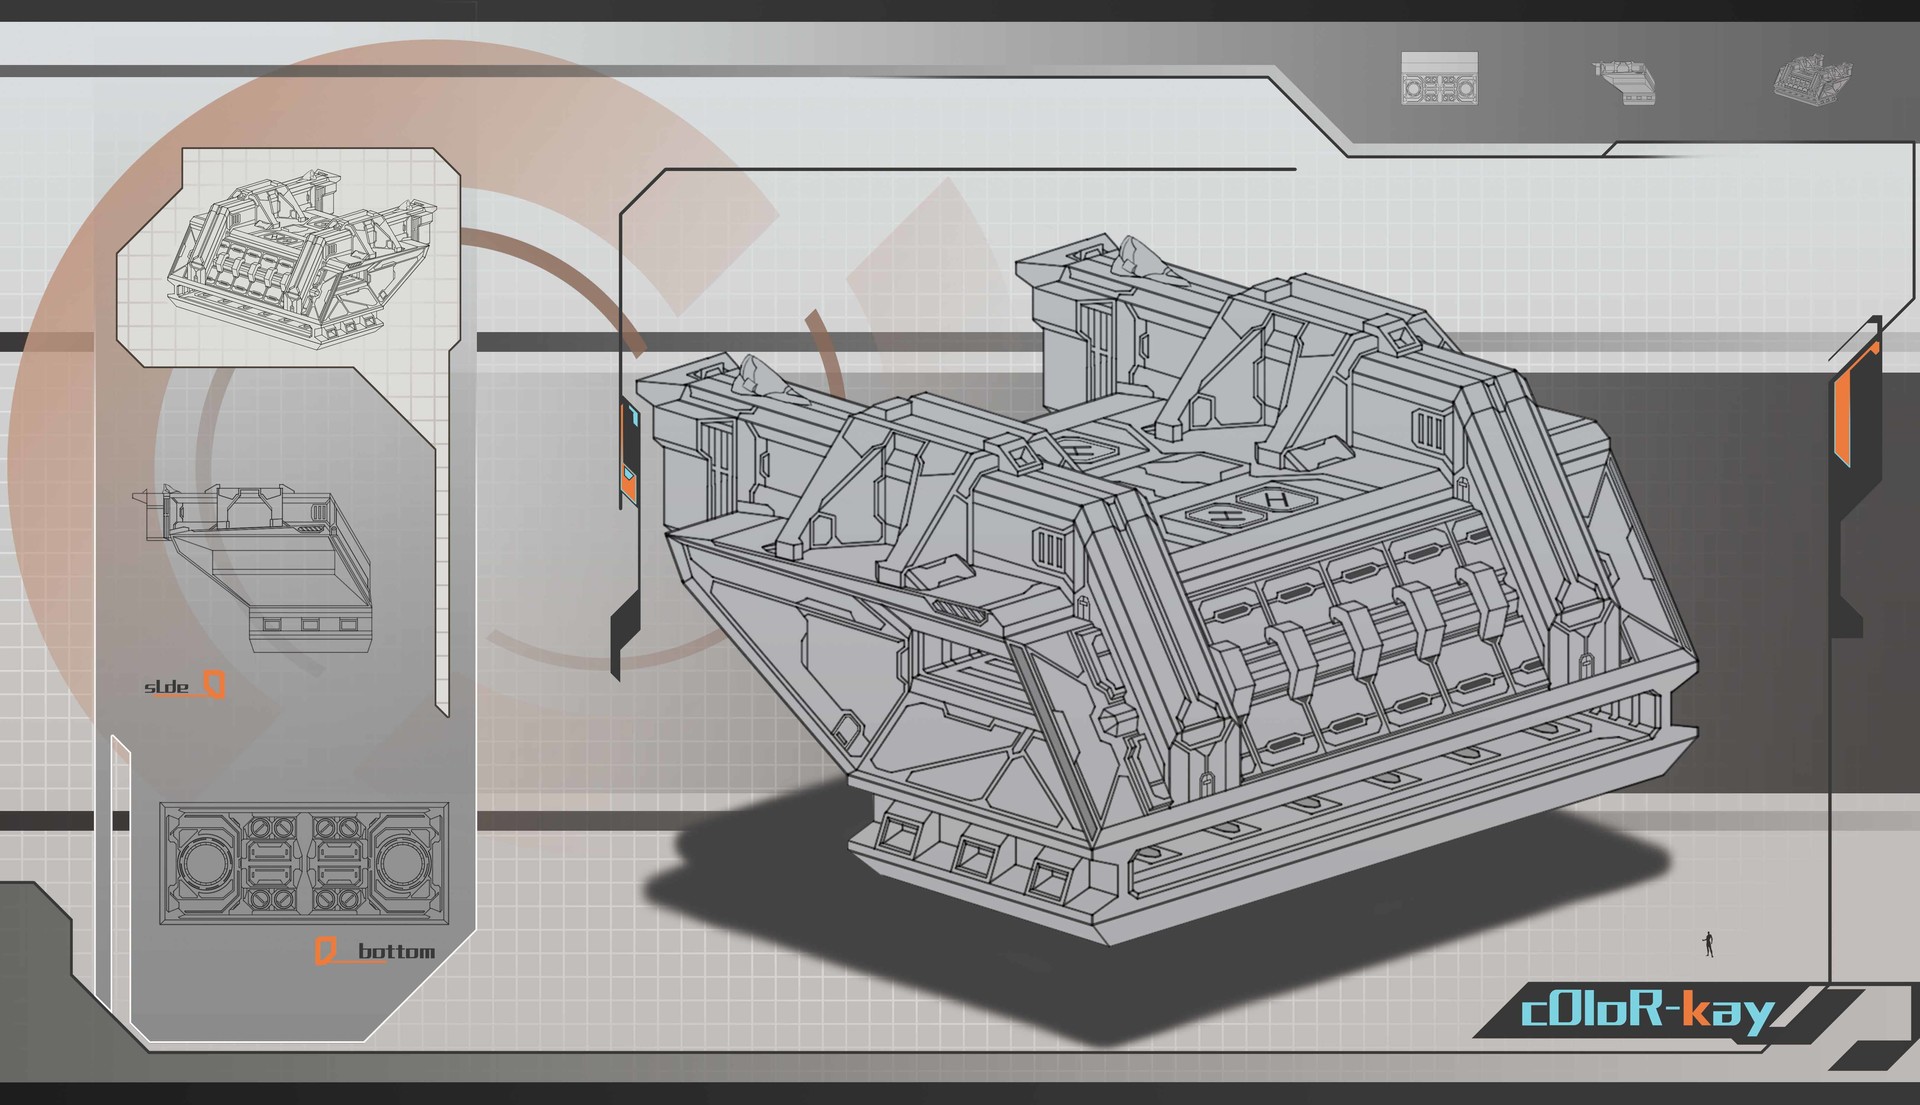
Task: Open the bottom-view wireframe thumbnail
Action: pyautogui.click(x=304, y=863)
